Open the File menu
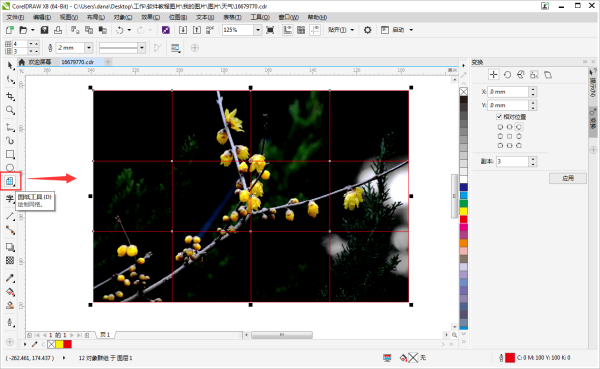This screenshot has width=600, height=369. tap(15, 17)
